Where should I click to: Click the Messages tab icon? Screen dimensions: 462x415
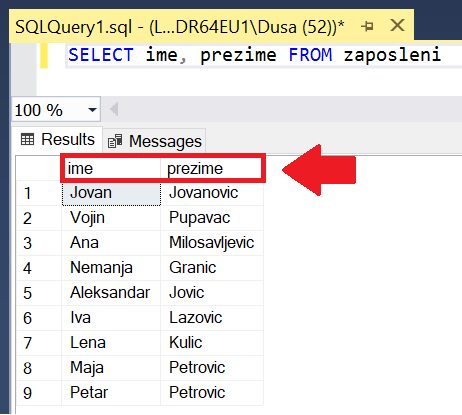pos(115,141)
